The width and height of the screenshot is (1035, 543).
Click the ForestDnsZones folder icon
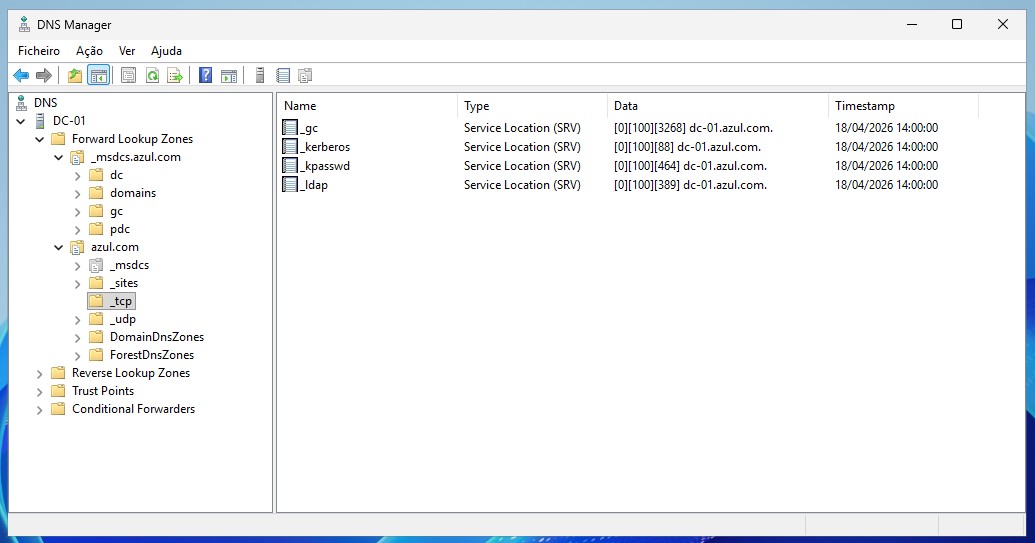pyautogui.click(x=96, y=355)
